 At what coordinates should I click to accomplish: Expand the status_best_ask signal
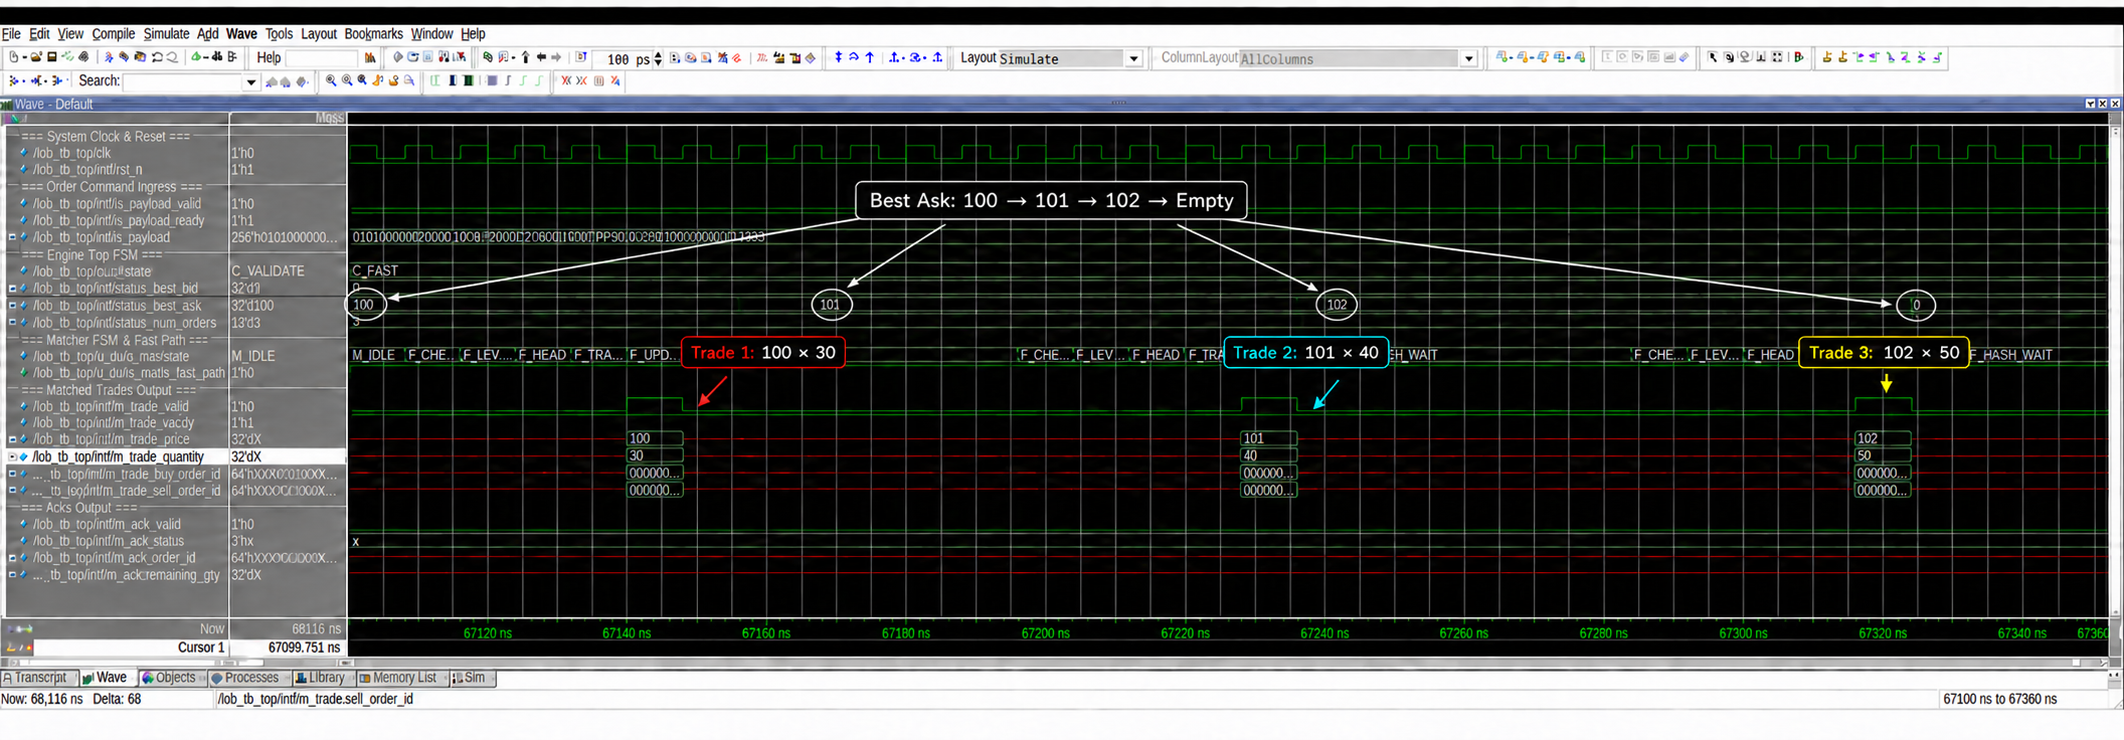(x=12, y=306)
